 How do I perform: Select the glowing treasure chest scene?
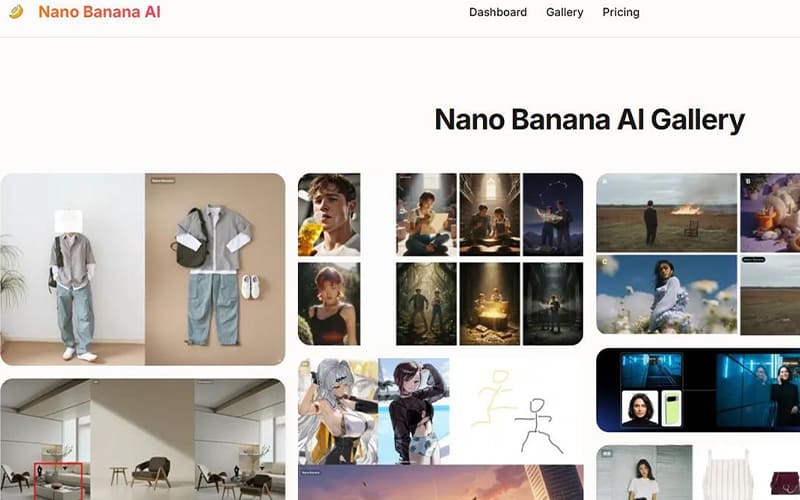(490, 304)
